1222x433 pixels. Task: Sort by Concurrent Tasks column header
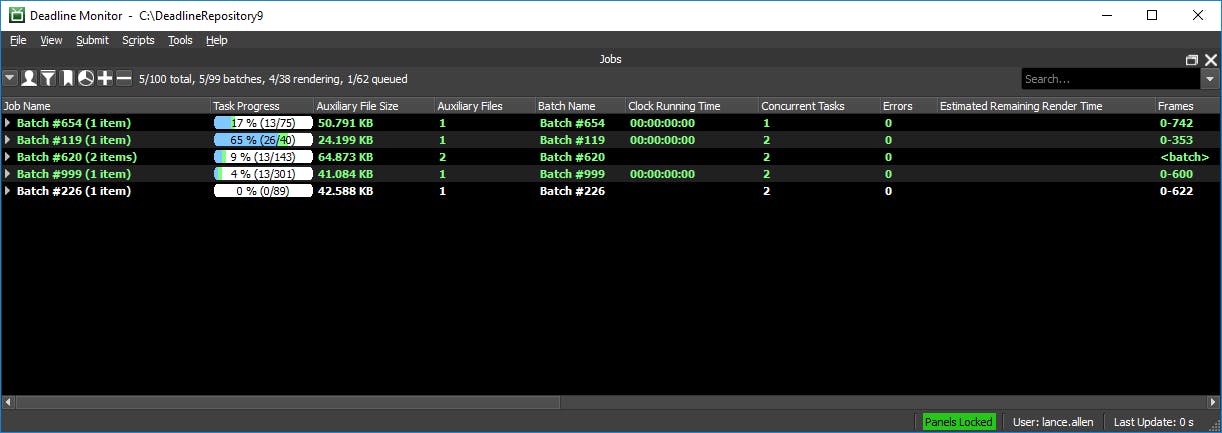point(818,106)
